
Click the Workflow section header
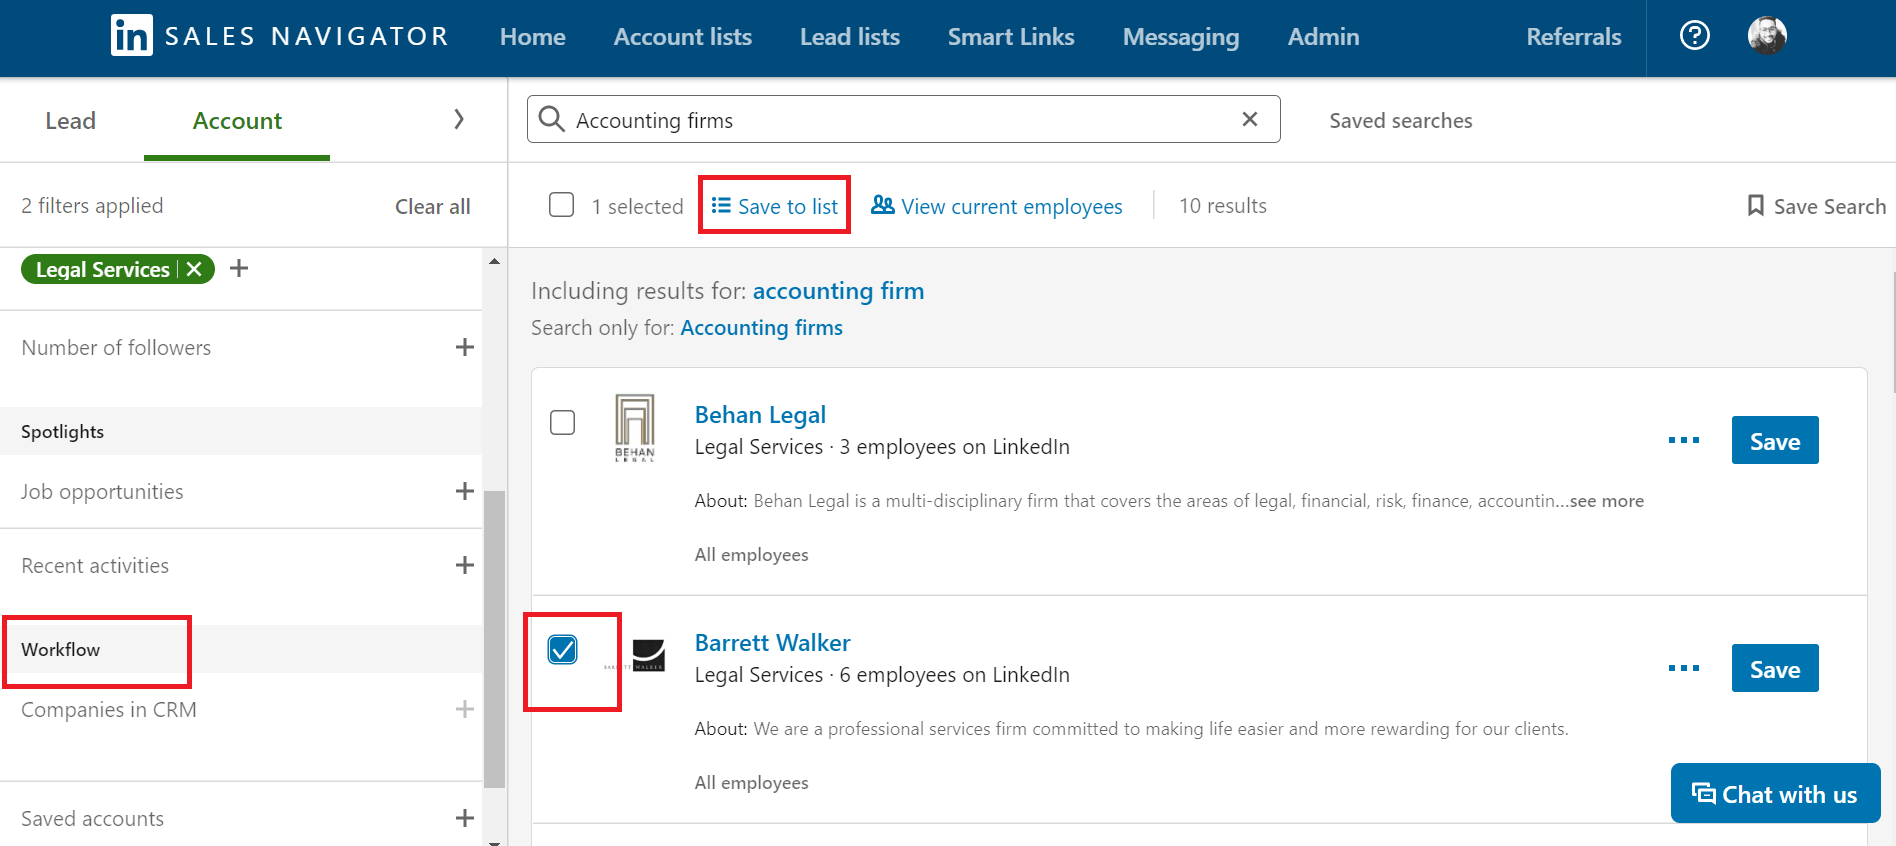click(x=61, y=650)
